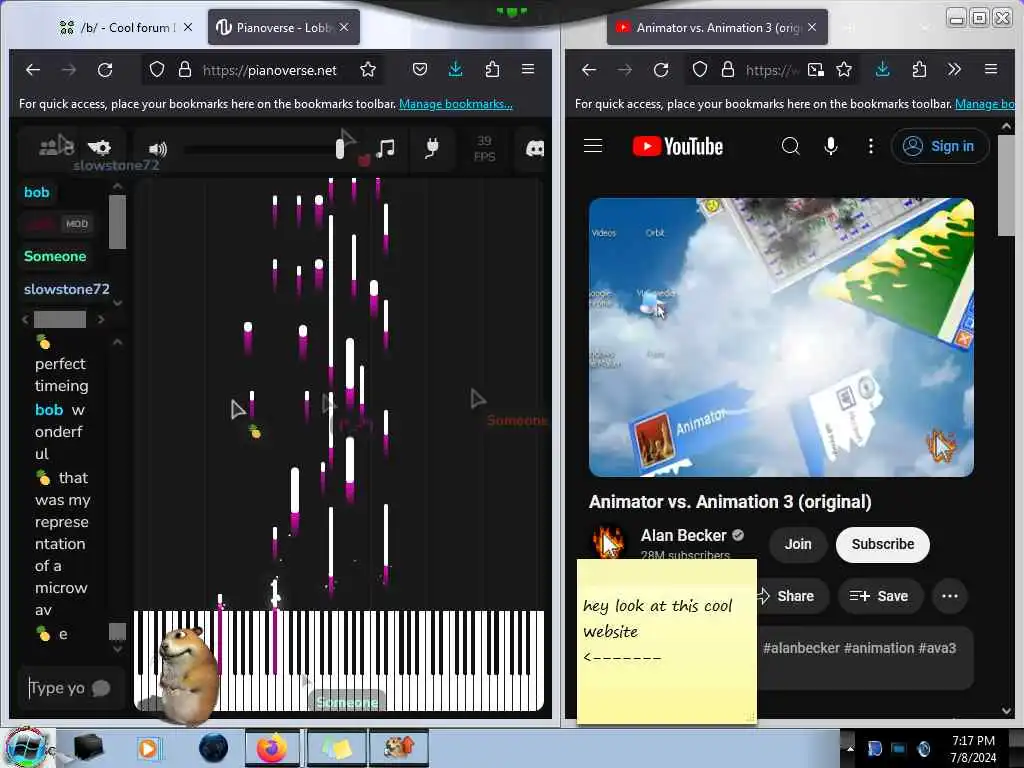
Task: Click left arrow of horizontal scrollbar
Action: pos(25,319)
